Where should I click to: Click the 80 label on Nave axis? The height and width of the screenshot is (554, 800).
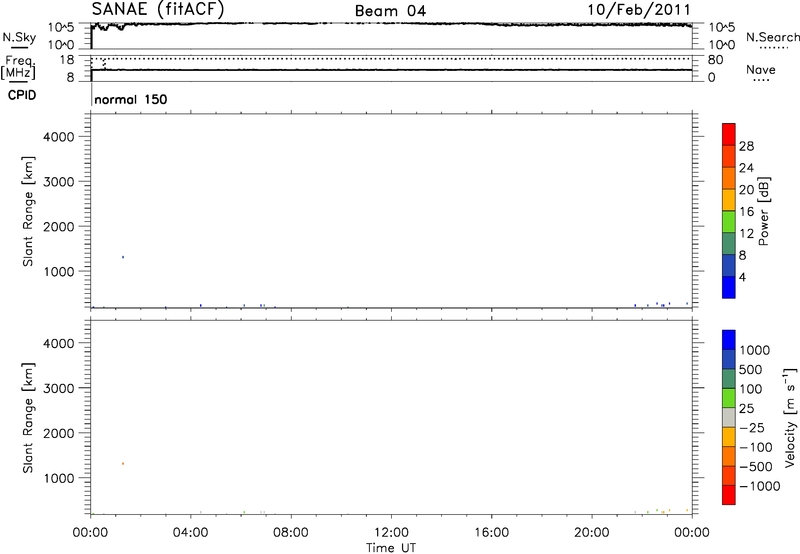pyautogui.click(x=715, y=60)
